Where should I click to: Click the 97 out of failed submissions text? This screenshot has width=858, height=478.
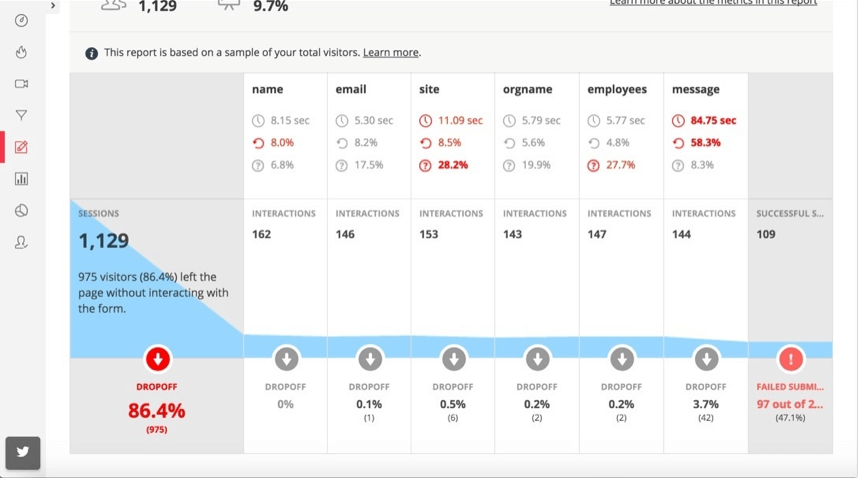[790, 404]
